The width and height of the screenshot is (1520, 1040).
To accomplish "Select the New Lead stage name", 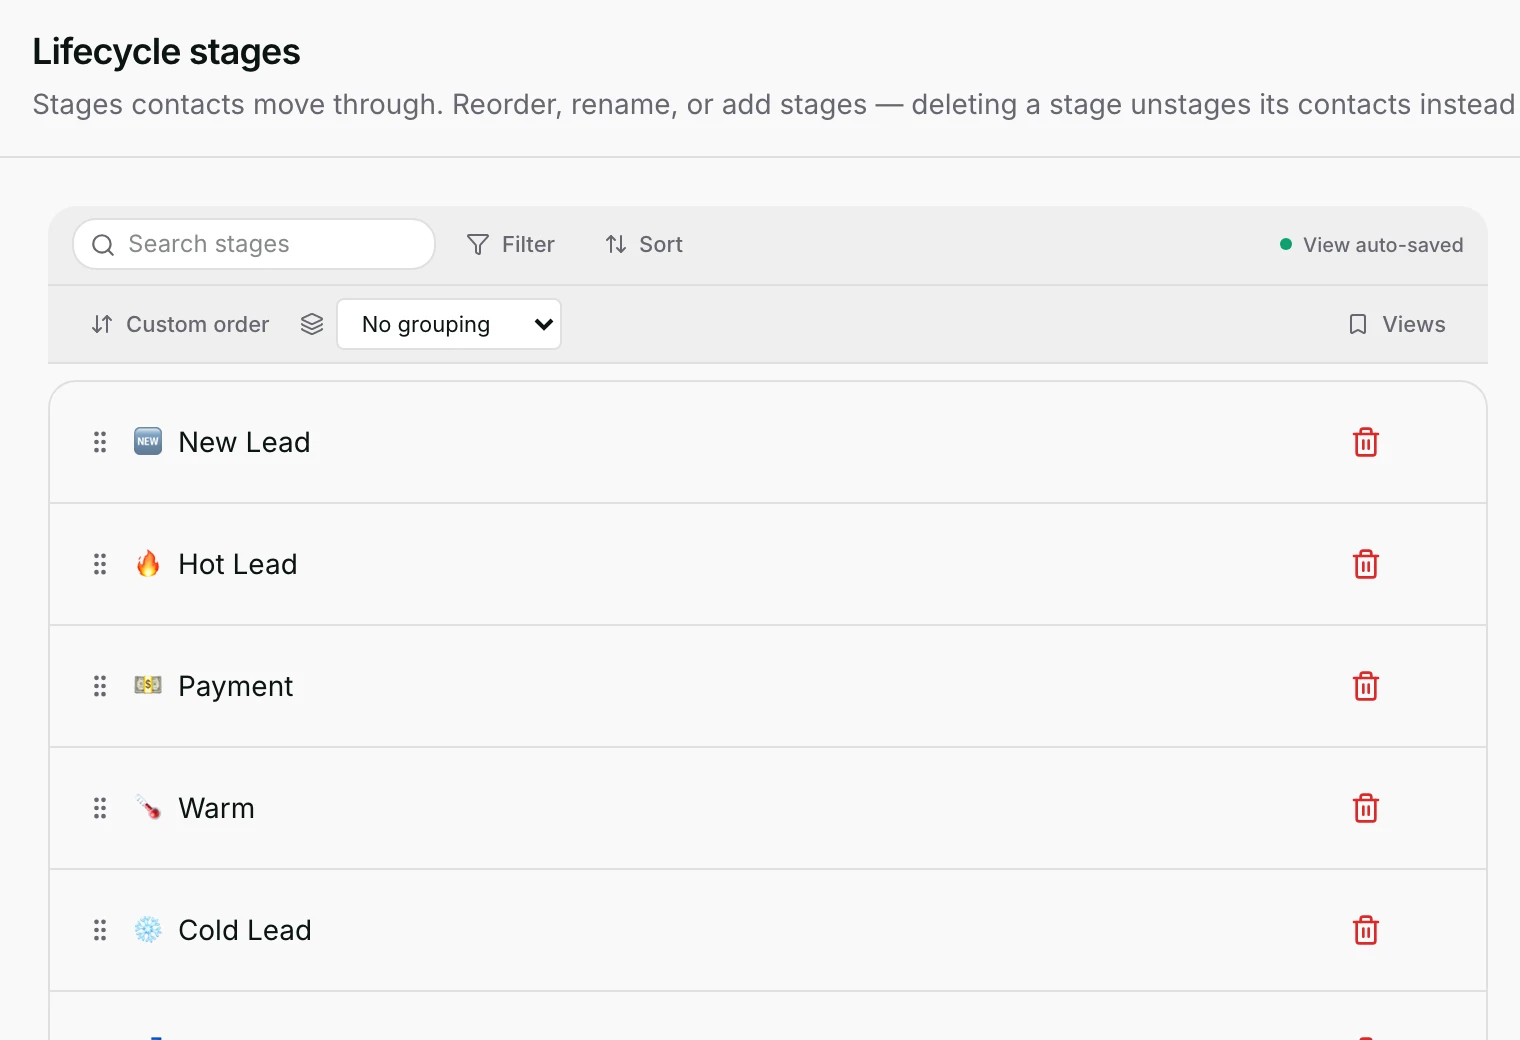I will [x=244, y=442].
